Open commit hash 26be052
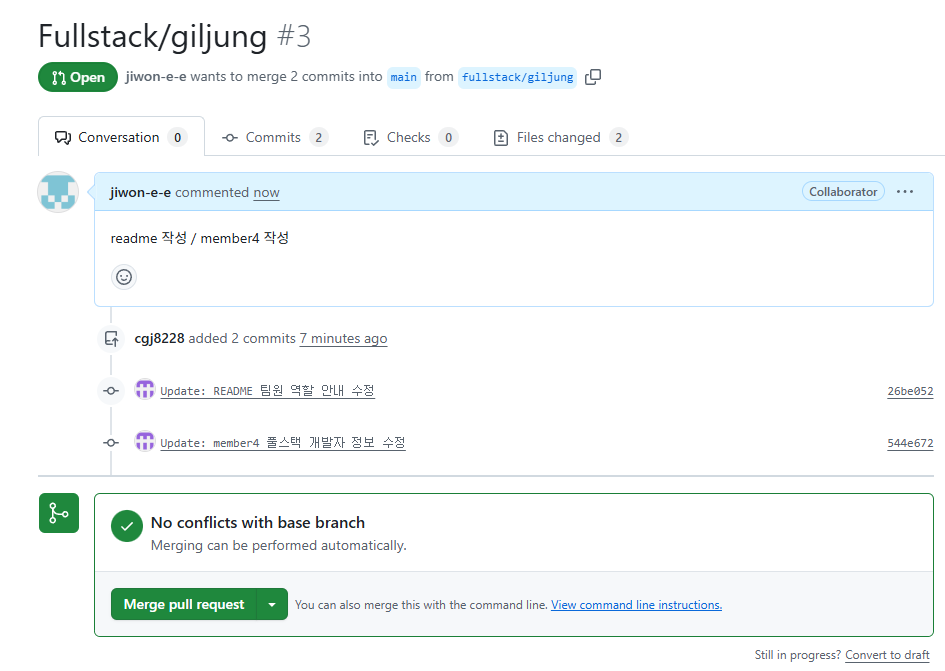Screen dimensions: 945x671 [x=910, y=391]
